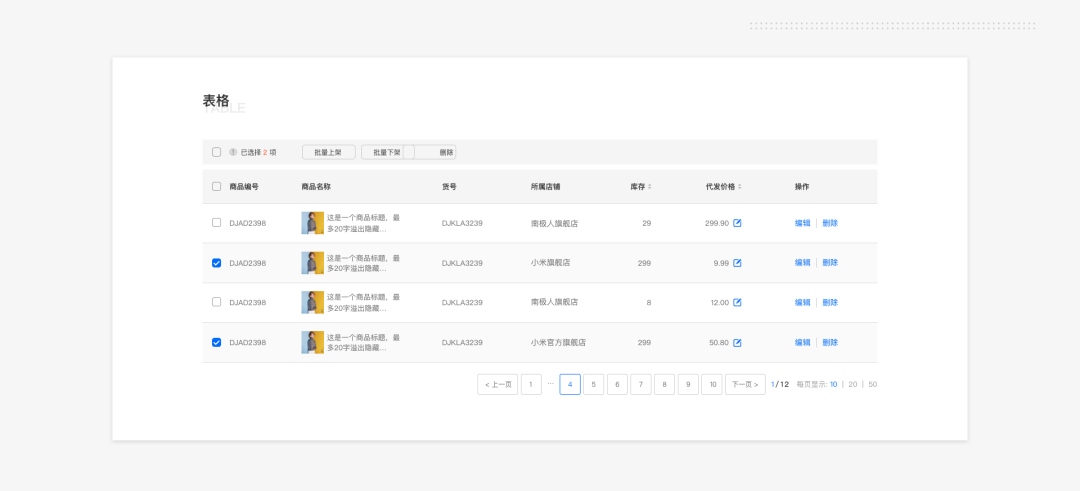Go to previous page with 上一页
The height and width of the screenshot is (491, 1080).
[497, 384]
